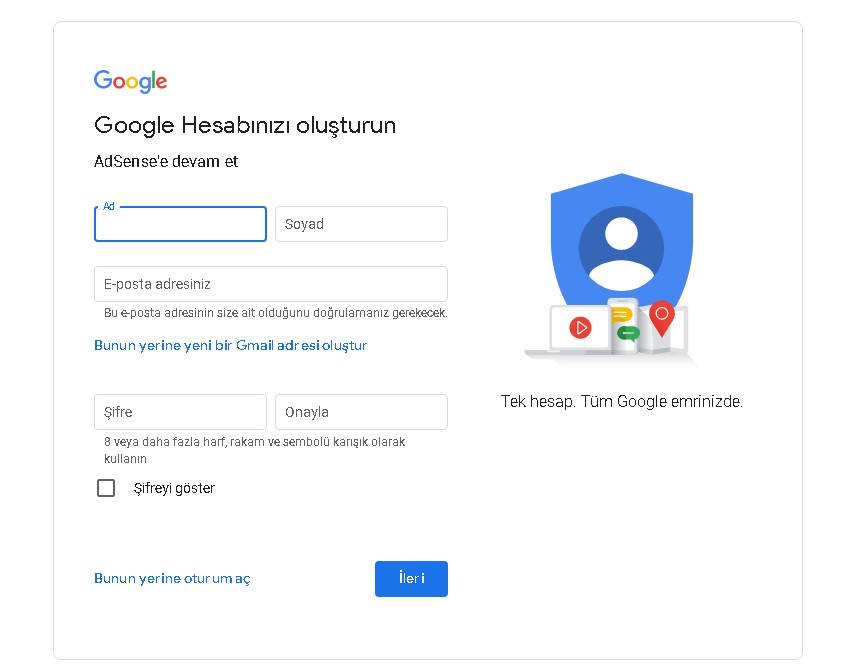Focus the Ad first name field
Image resolution: width=842 pixels, height=666 pixels.
(x=180, y=224)
